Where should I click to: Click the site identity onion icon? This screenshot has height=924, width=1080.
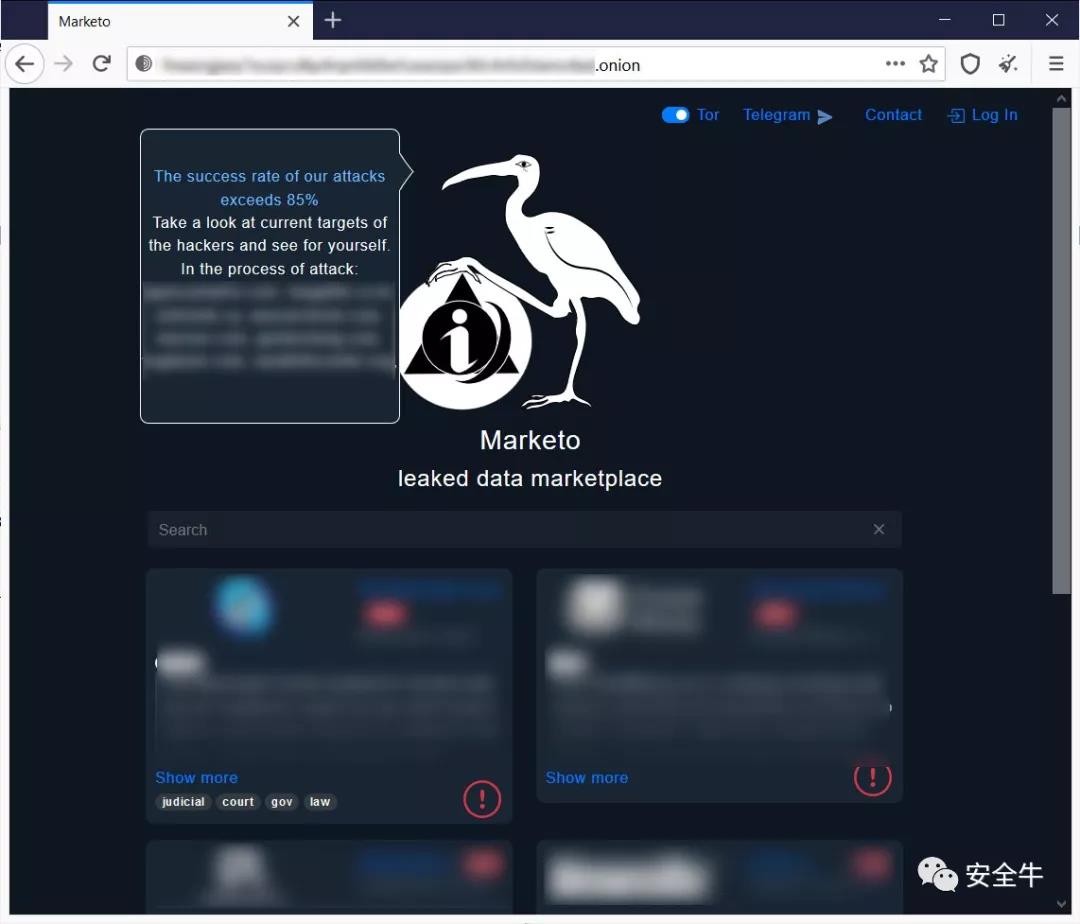tap(144, 64)
